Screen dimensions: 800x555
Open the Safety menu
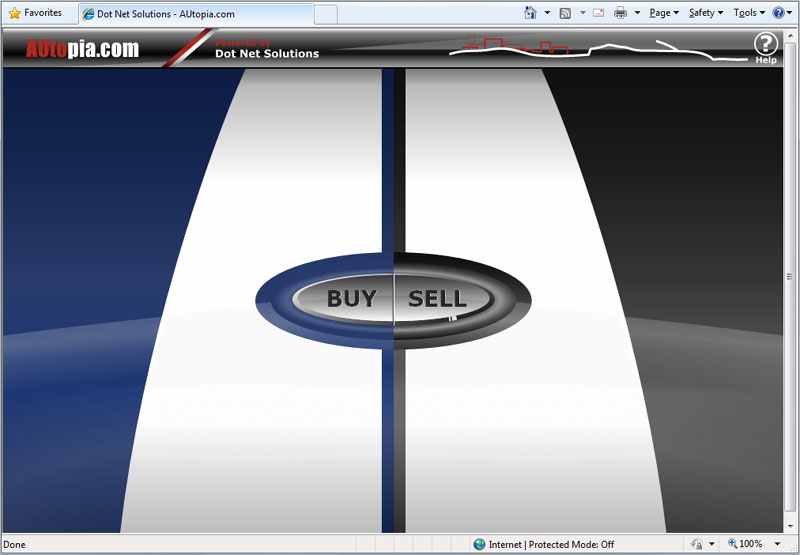coord(704,13)
